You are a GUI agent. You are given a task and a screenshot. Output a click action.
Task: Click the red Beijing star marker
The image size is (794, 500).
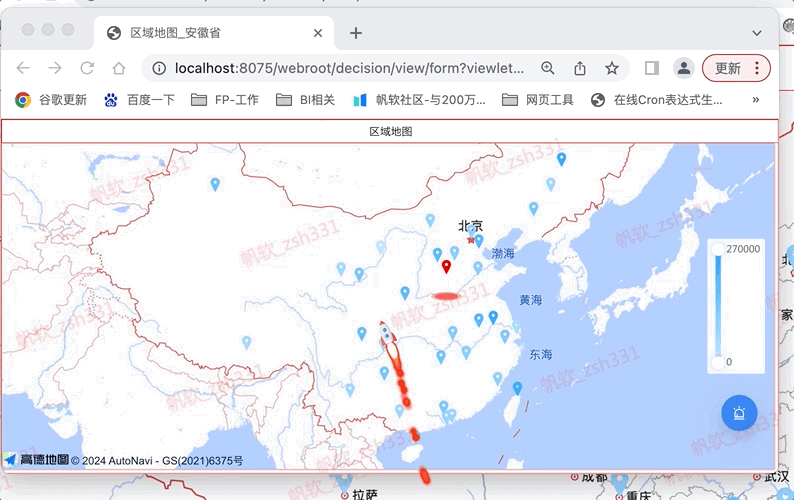tap(471, 240)
